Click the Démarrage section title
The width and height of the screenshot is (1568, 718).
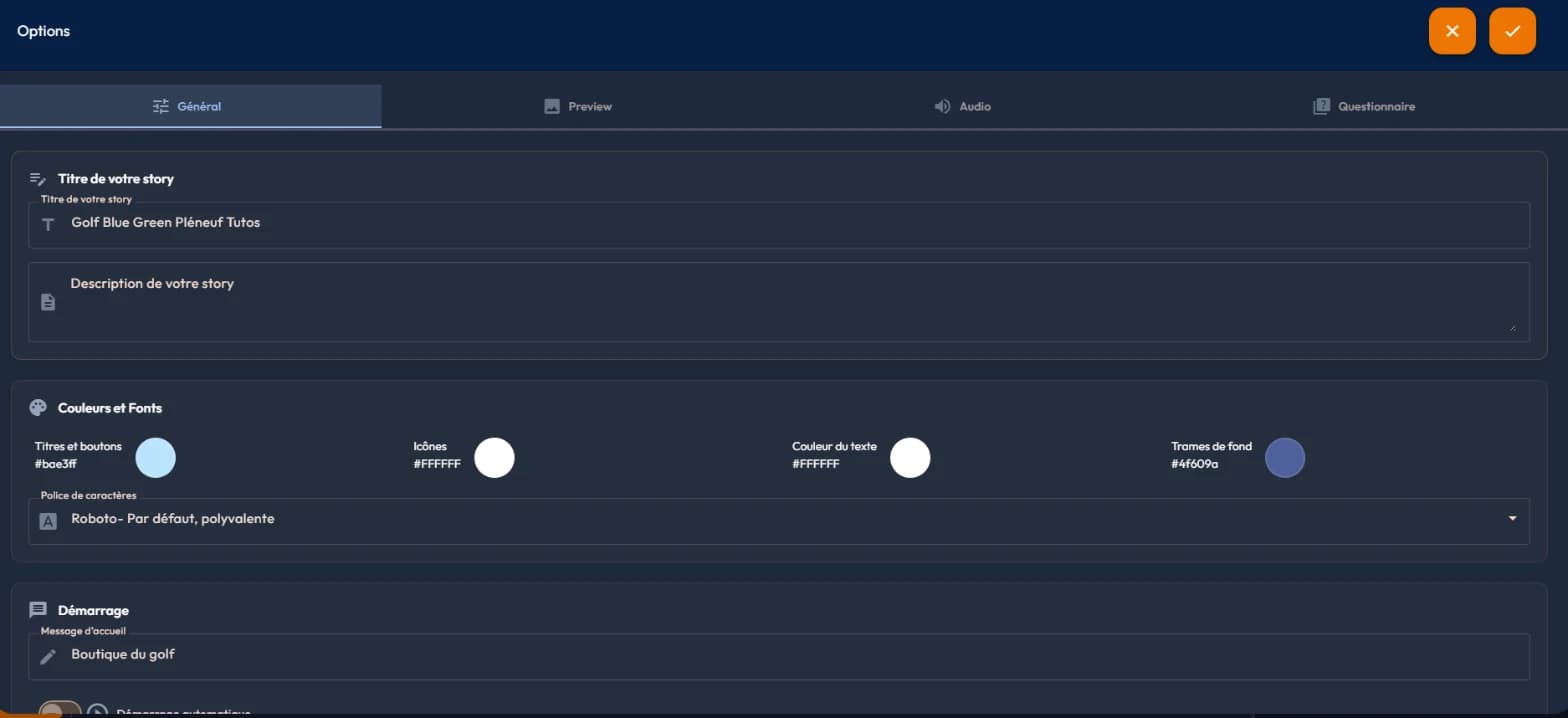(x=93, y=610)
